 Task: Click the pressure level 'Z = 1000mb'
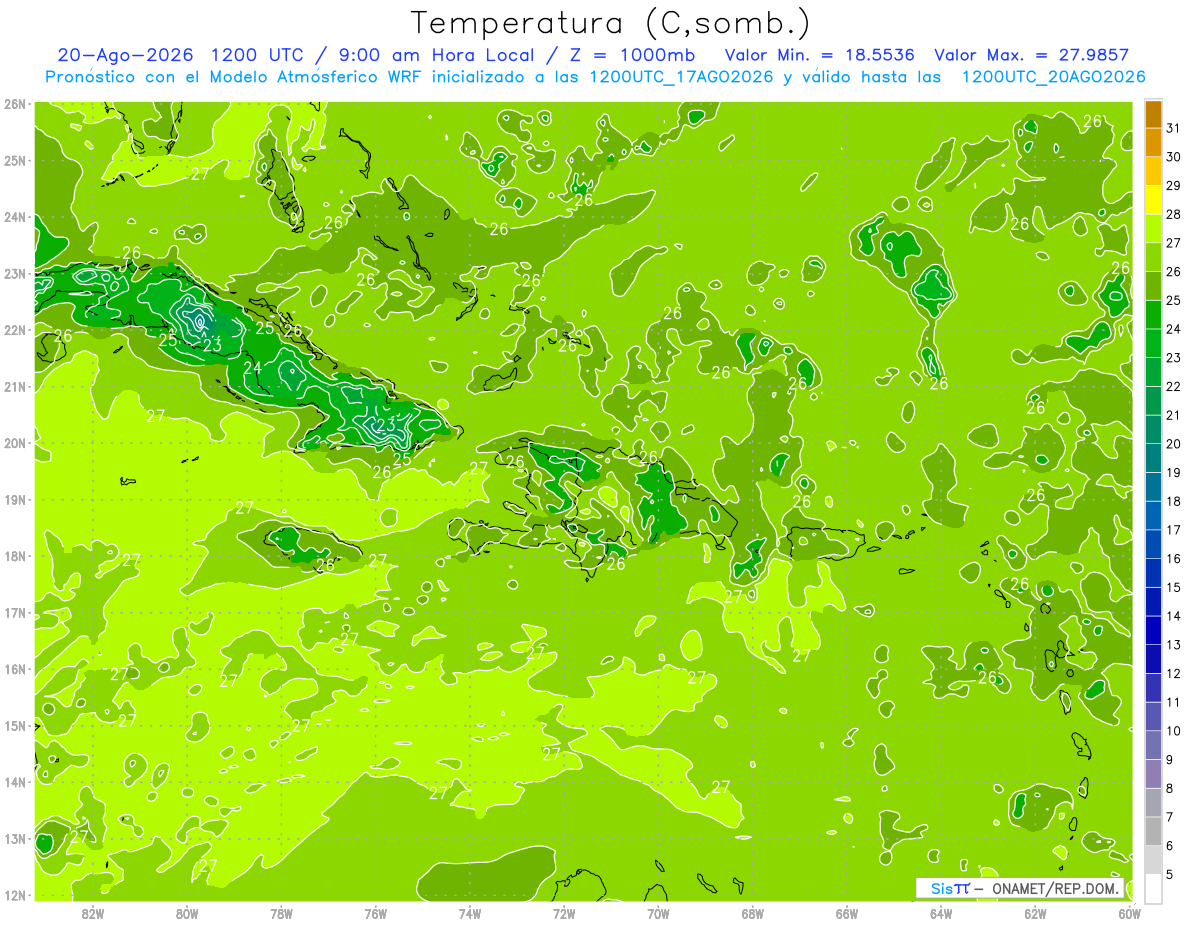click(632, 55)
